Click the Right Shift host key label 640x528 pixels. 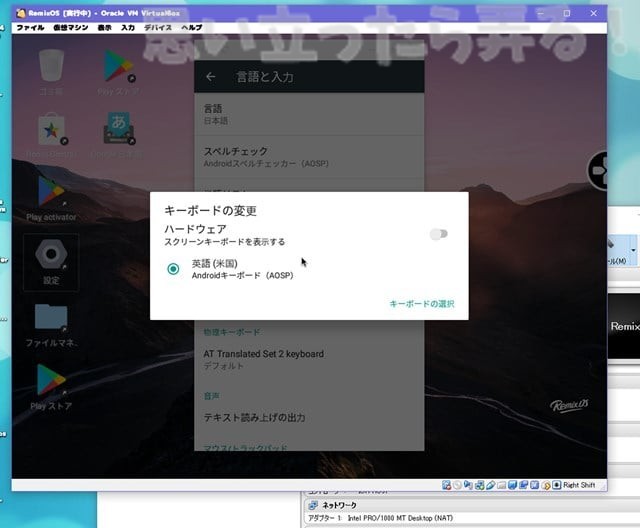point(579,485)
